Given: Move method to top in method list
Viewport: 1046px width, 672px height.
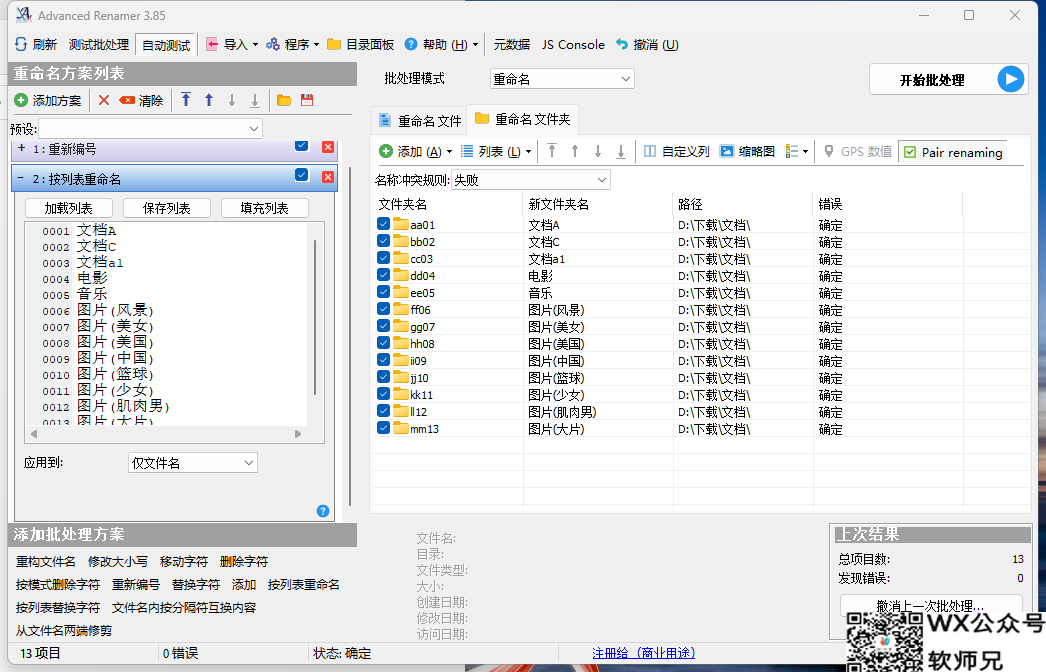Looking at the screenshot, I should (186, 100).
